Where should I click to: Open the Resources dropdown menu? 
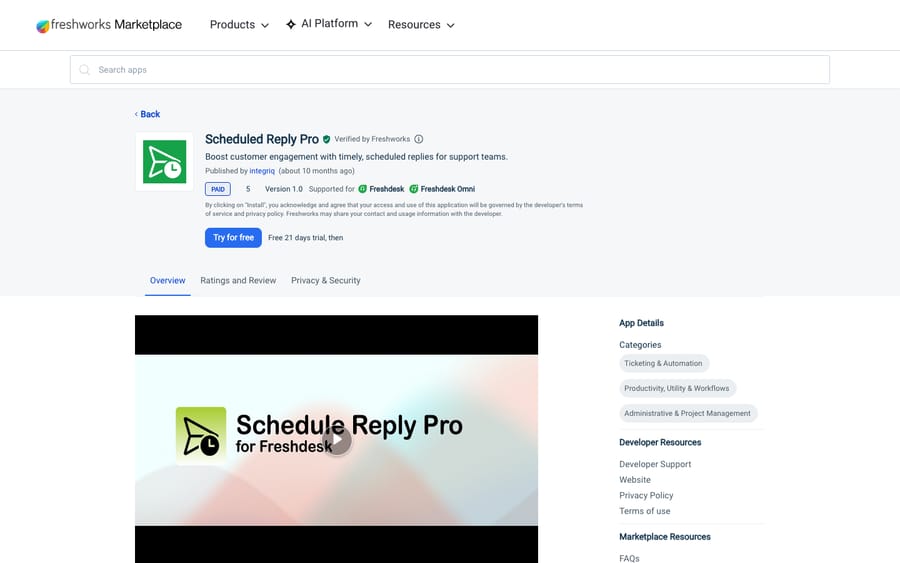click(421, 25)
